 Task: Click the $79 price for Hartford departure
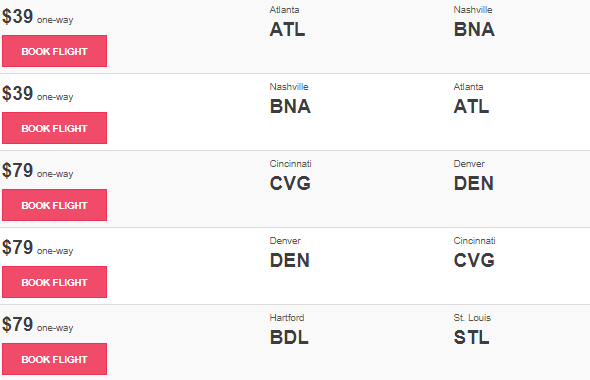point(17,324)
